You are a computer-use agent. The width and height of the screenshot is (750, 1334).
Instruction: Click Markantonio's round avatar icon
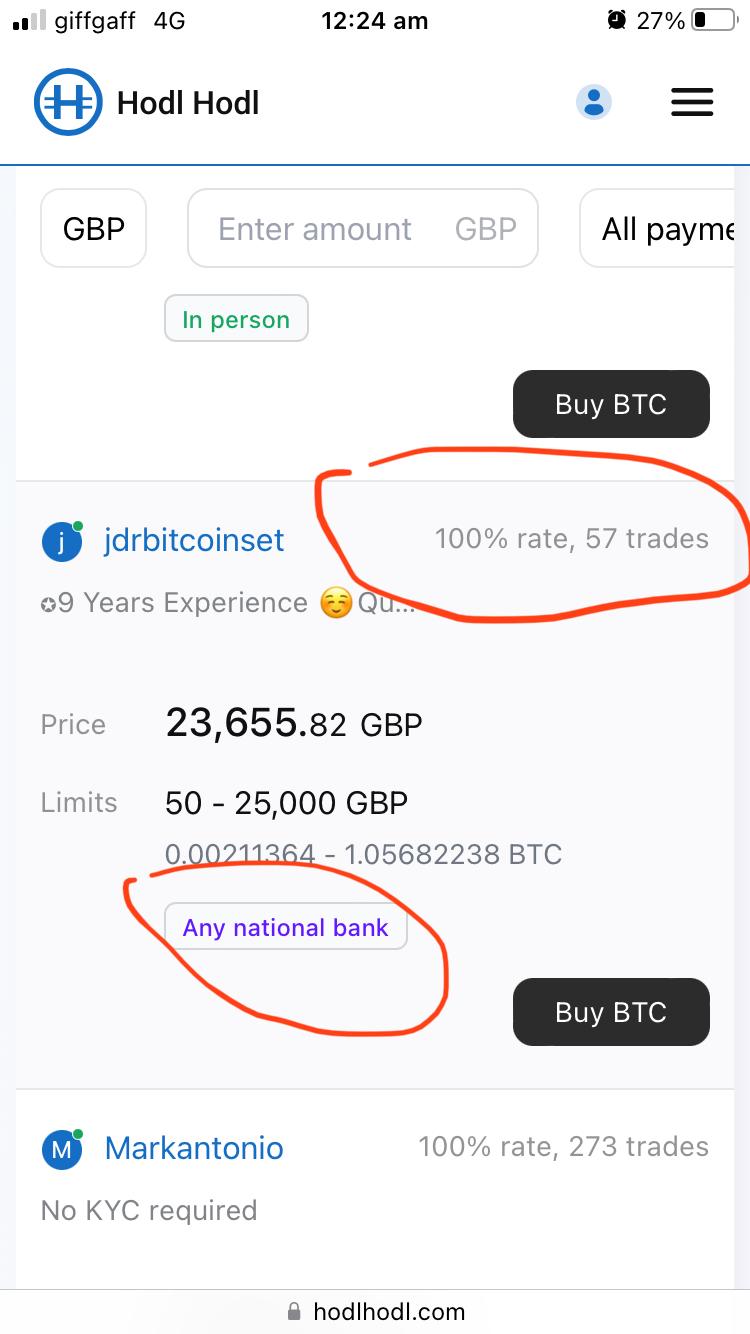[61, 1149]
